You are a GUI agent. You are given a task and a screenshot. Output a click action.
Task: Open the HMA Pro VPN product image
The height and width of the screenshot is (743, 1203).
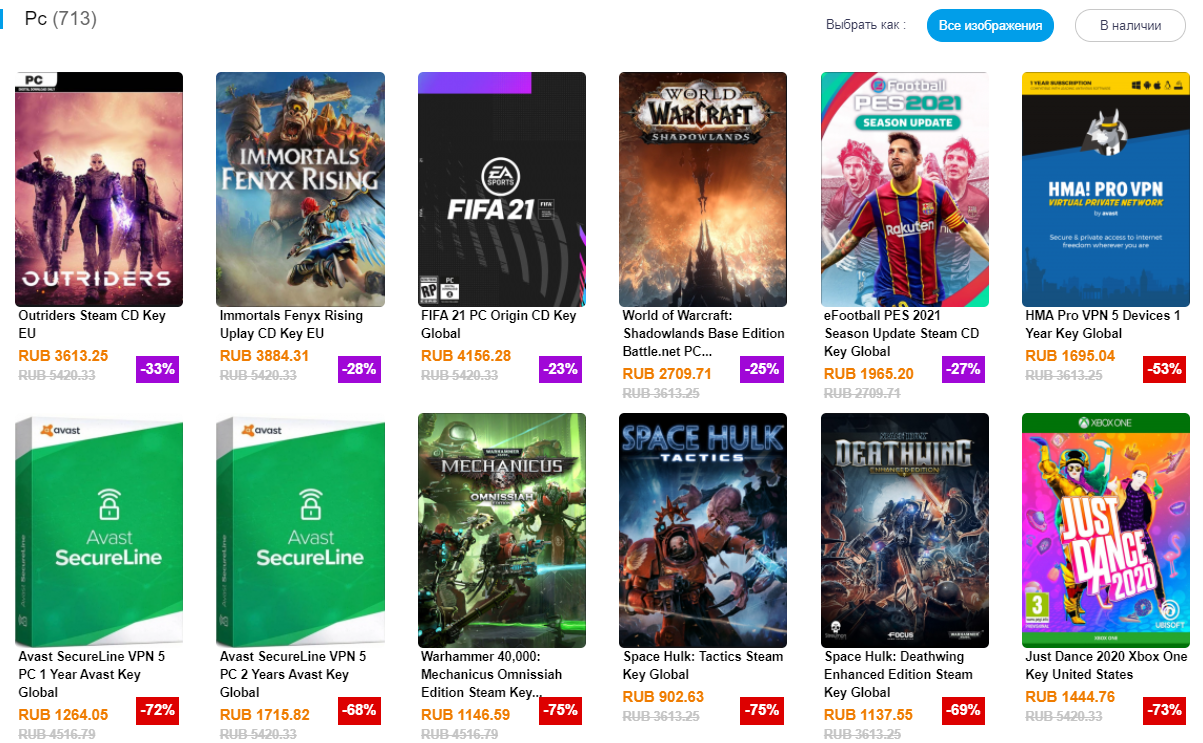pos(1105,189)
